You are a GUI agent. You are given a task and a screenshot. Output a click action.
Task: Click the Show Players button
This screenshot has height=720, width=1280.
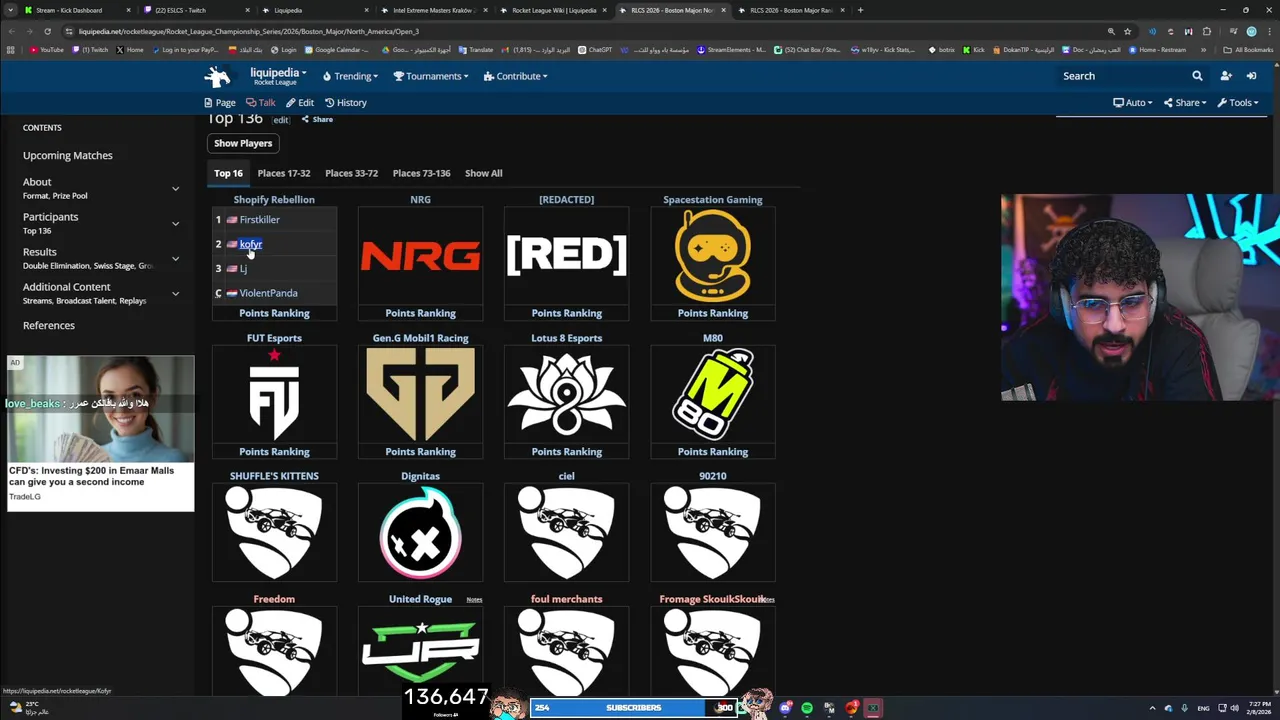coord(243,143)
